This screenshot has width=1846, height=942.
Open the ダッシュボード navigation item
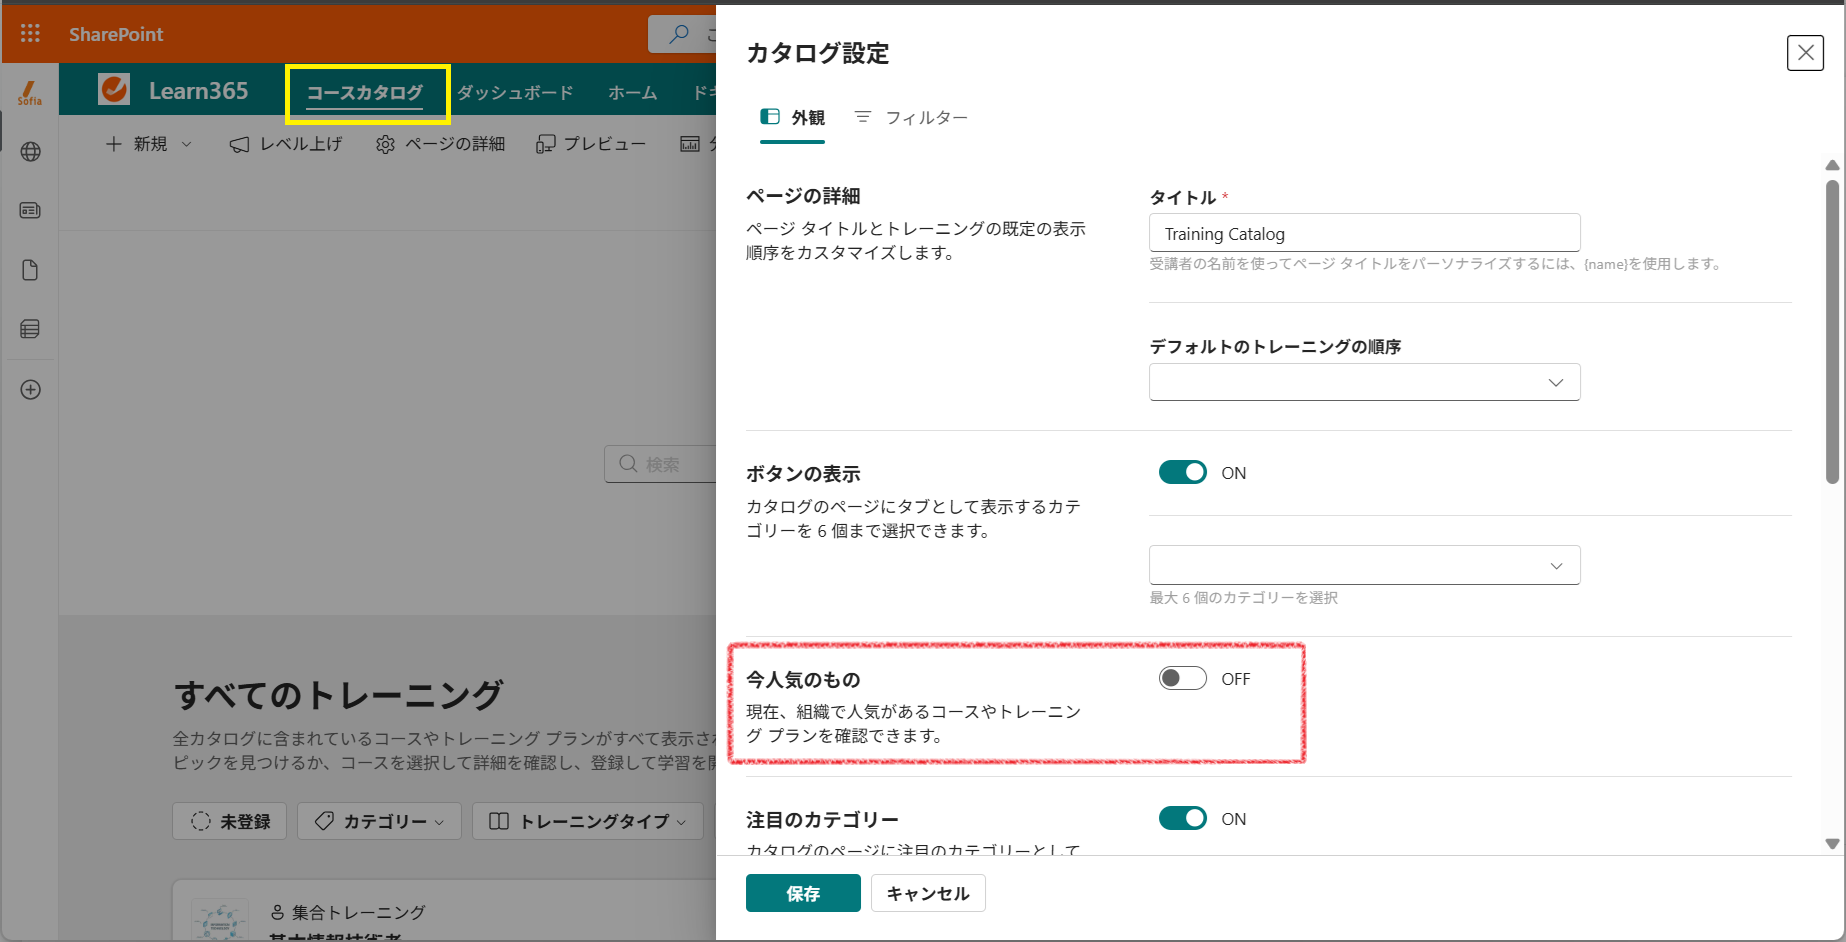pos(515,93)
